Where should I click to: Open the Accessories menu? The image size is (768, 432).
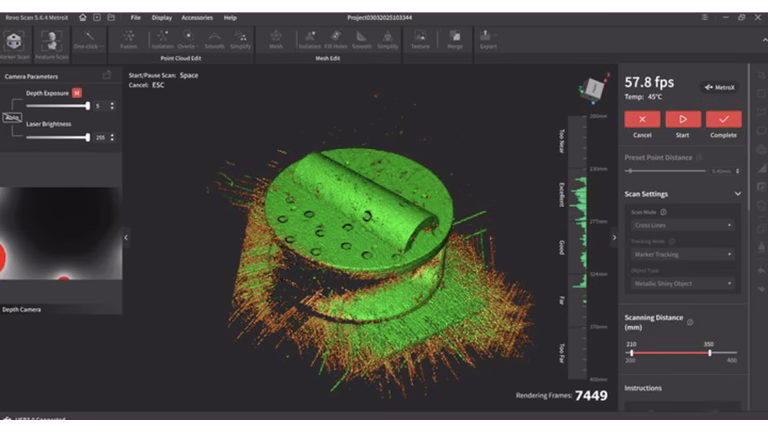tap(197, 17)
